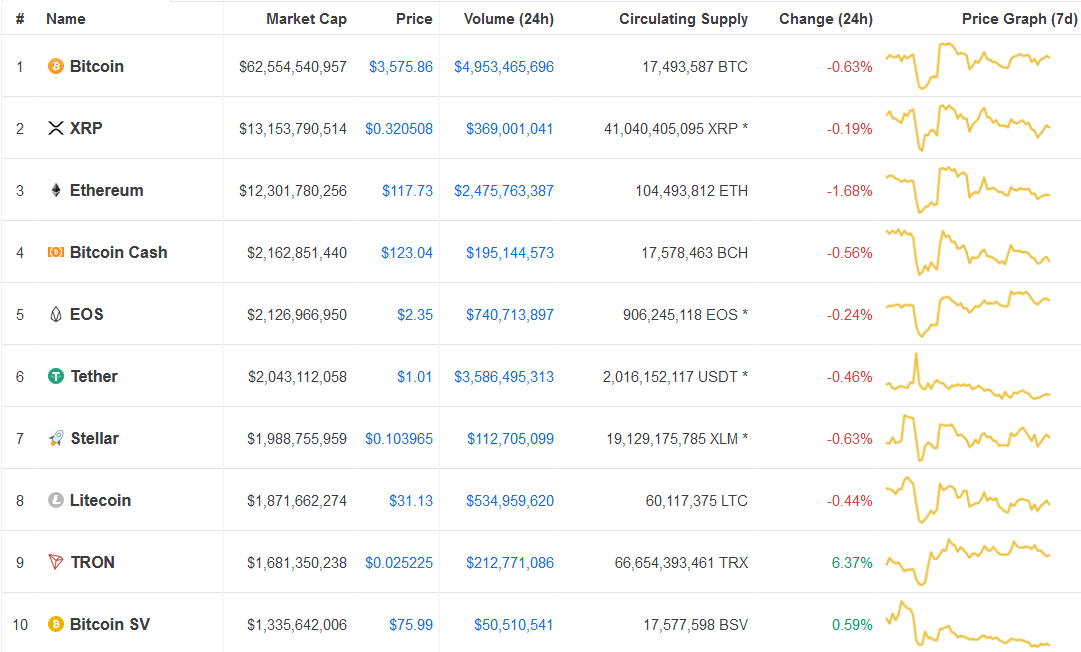Open TRON volume $212,771,086 link
Screen dimensions: 1081x652
(x=510, y=563)
